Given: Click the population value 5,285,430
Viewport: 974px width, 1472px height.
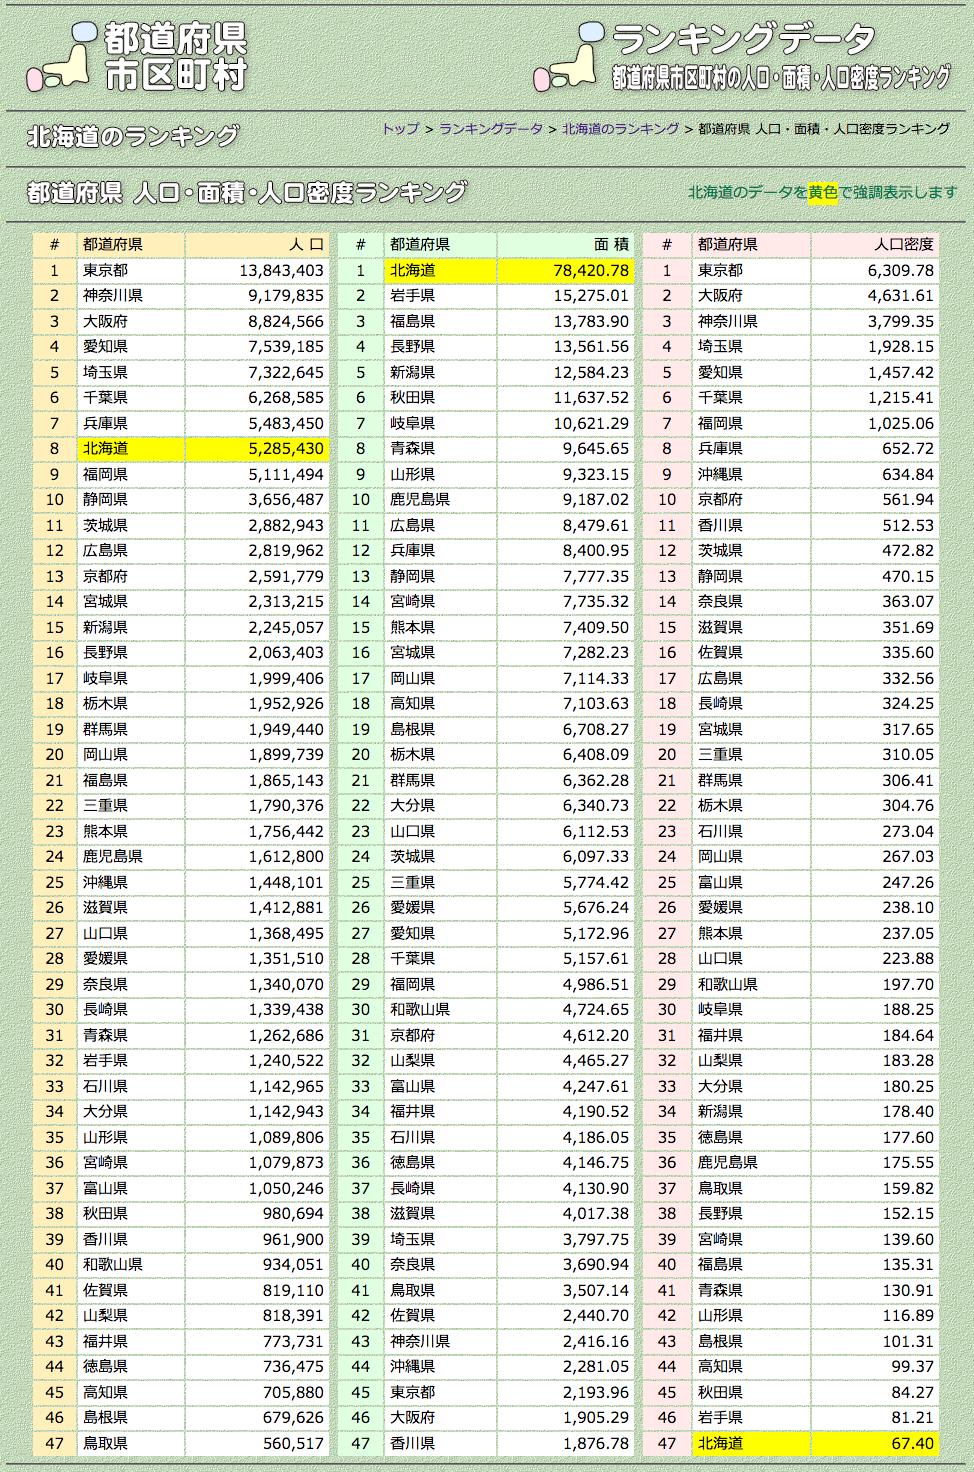Looking at the screenshot, I should point(286,448).
